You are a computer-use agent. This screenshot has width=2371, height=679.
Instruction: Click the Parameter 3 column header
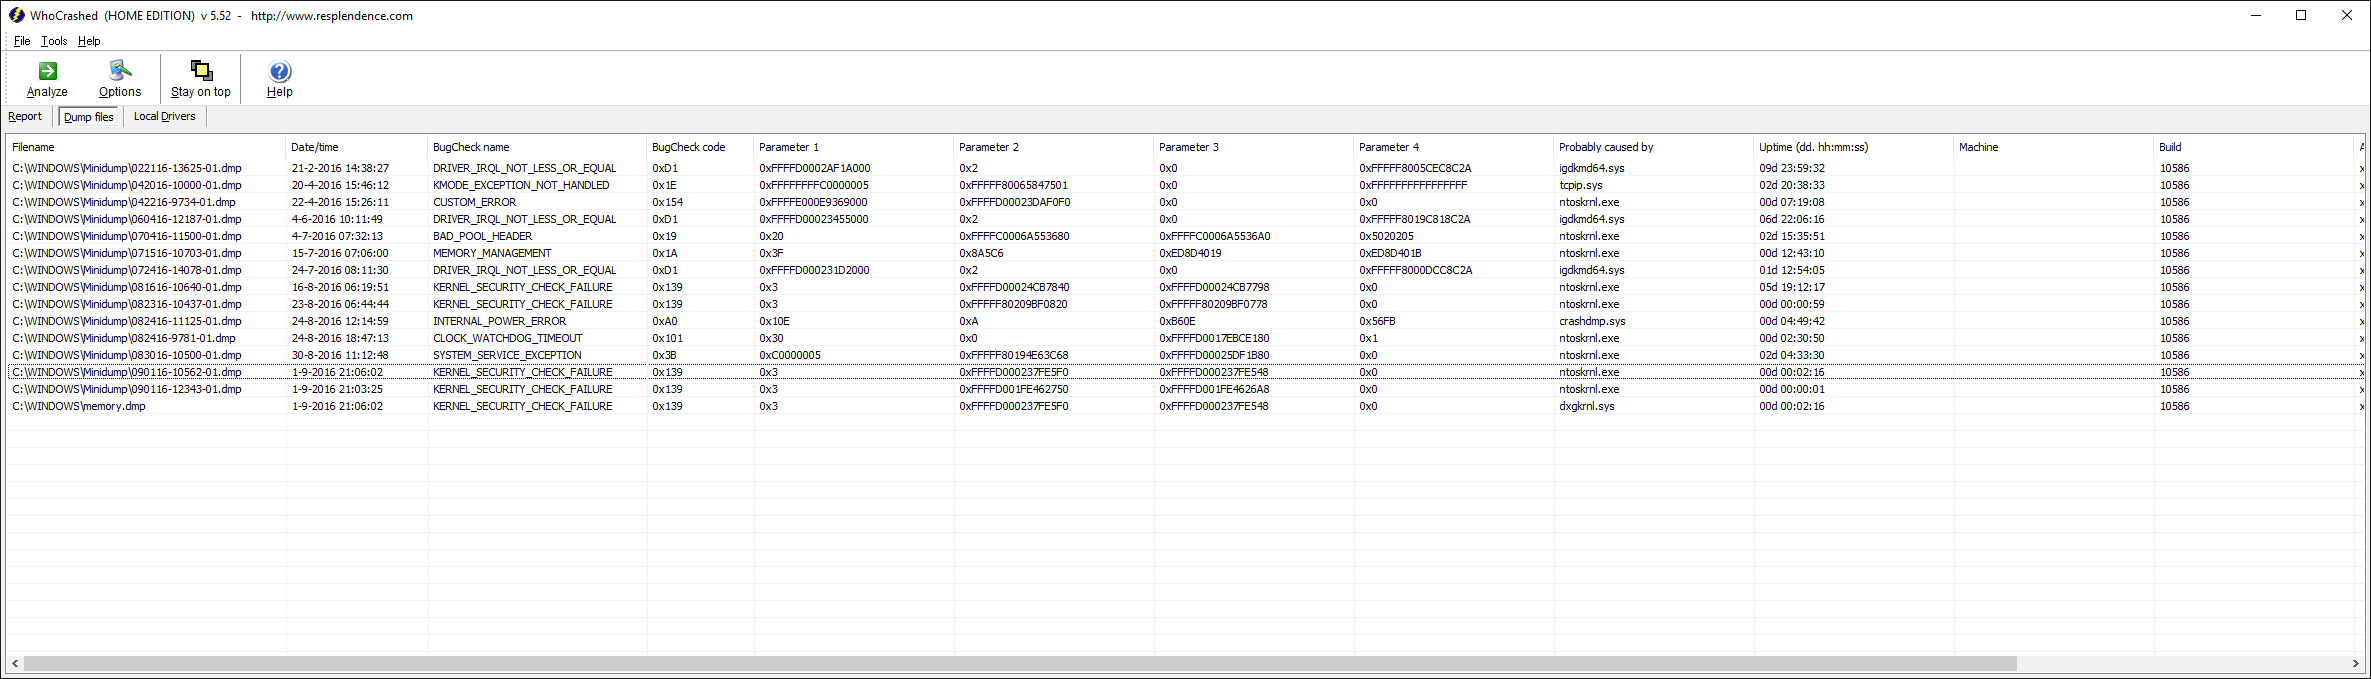1254,147
